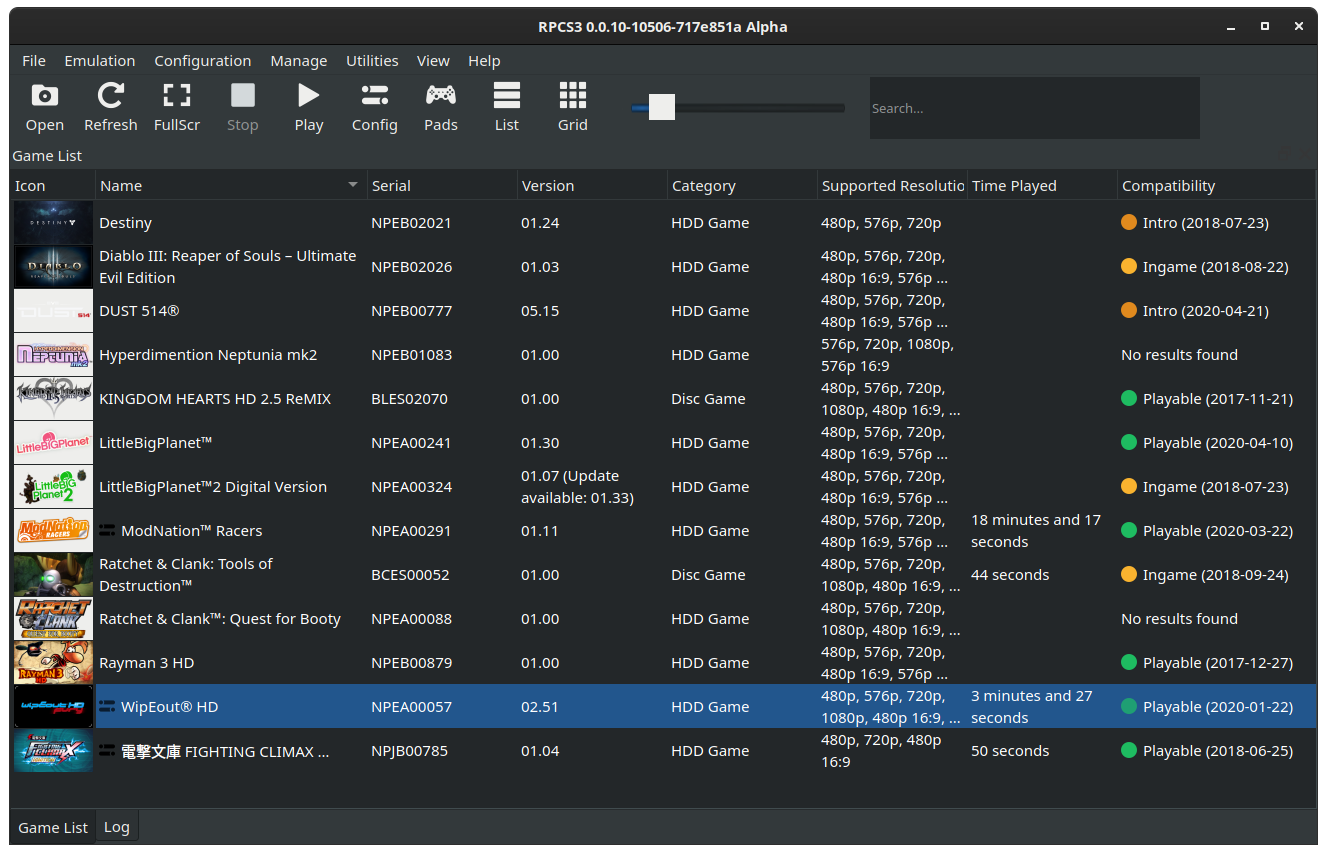Open the Utilities menu
The width and height of the screenshot is (1327, 854).
click(372, 61)
